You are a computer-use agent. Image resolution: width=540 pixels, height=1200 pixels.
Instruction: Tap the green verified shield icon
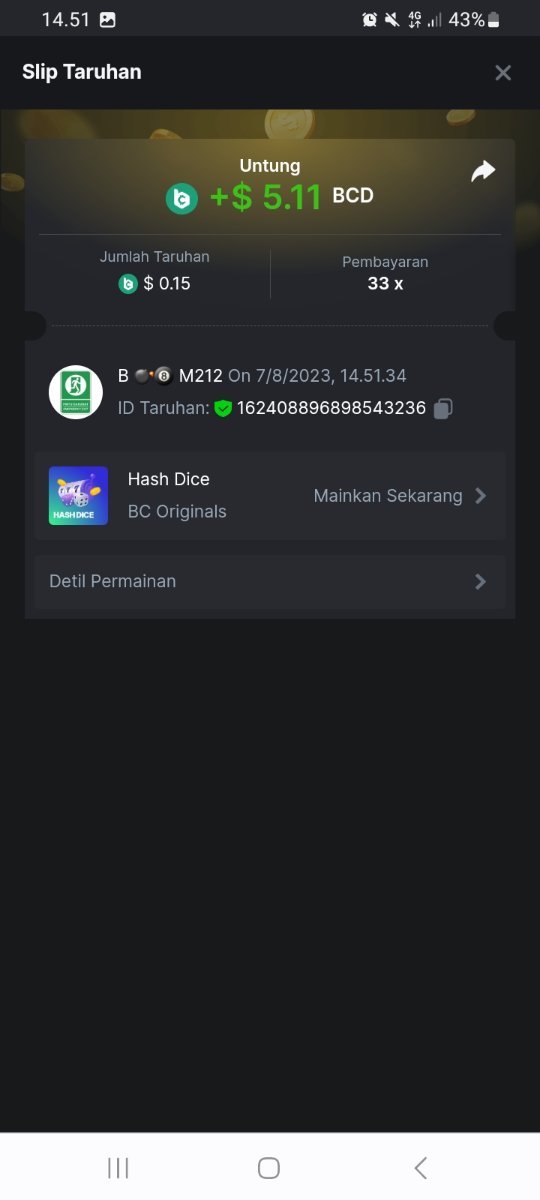(x=223, y=408)
